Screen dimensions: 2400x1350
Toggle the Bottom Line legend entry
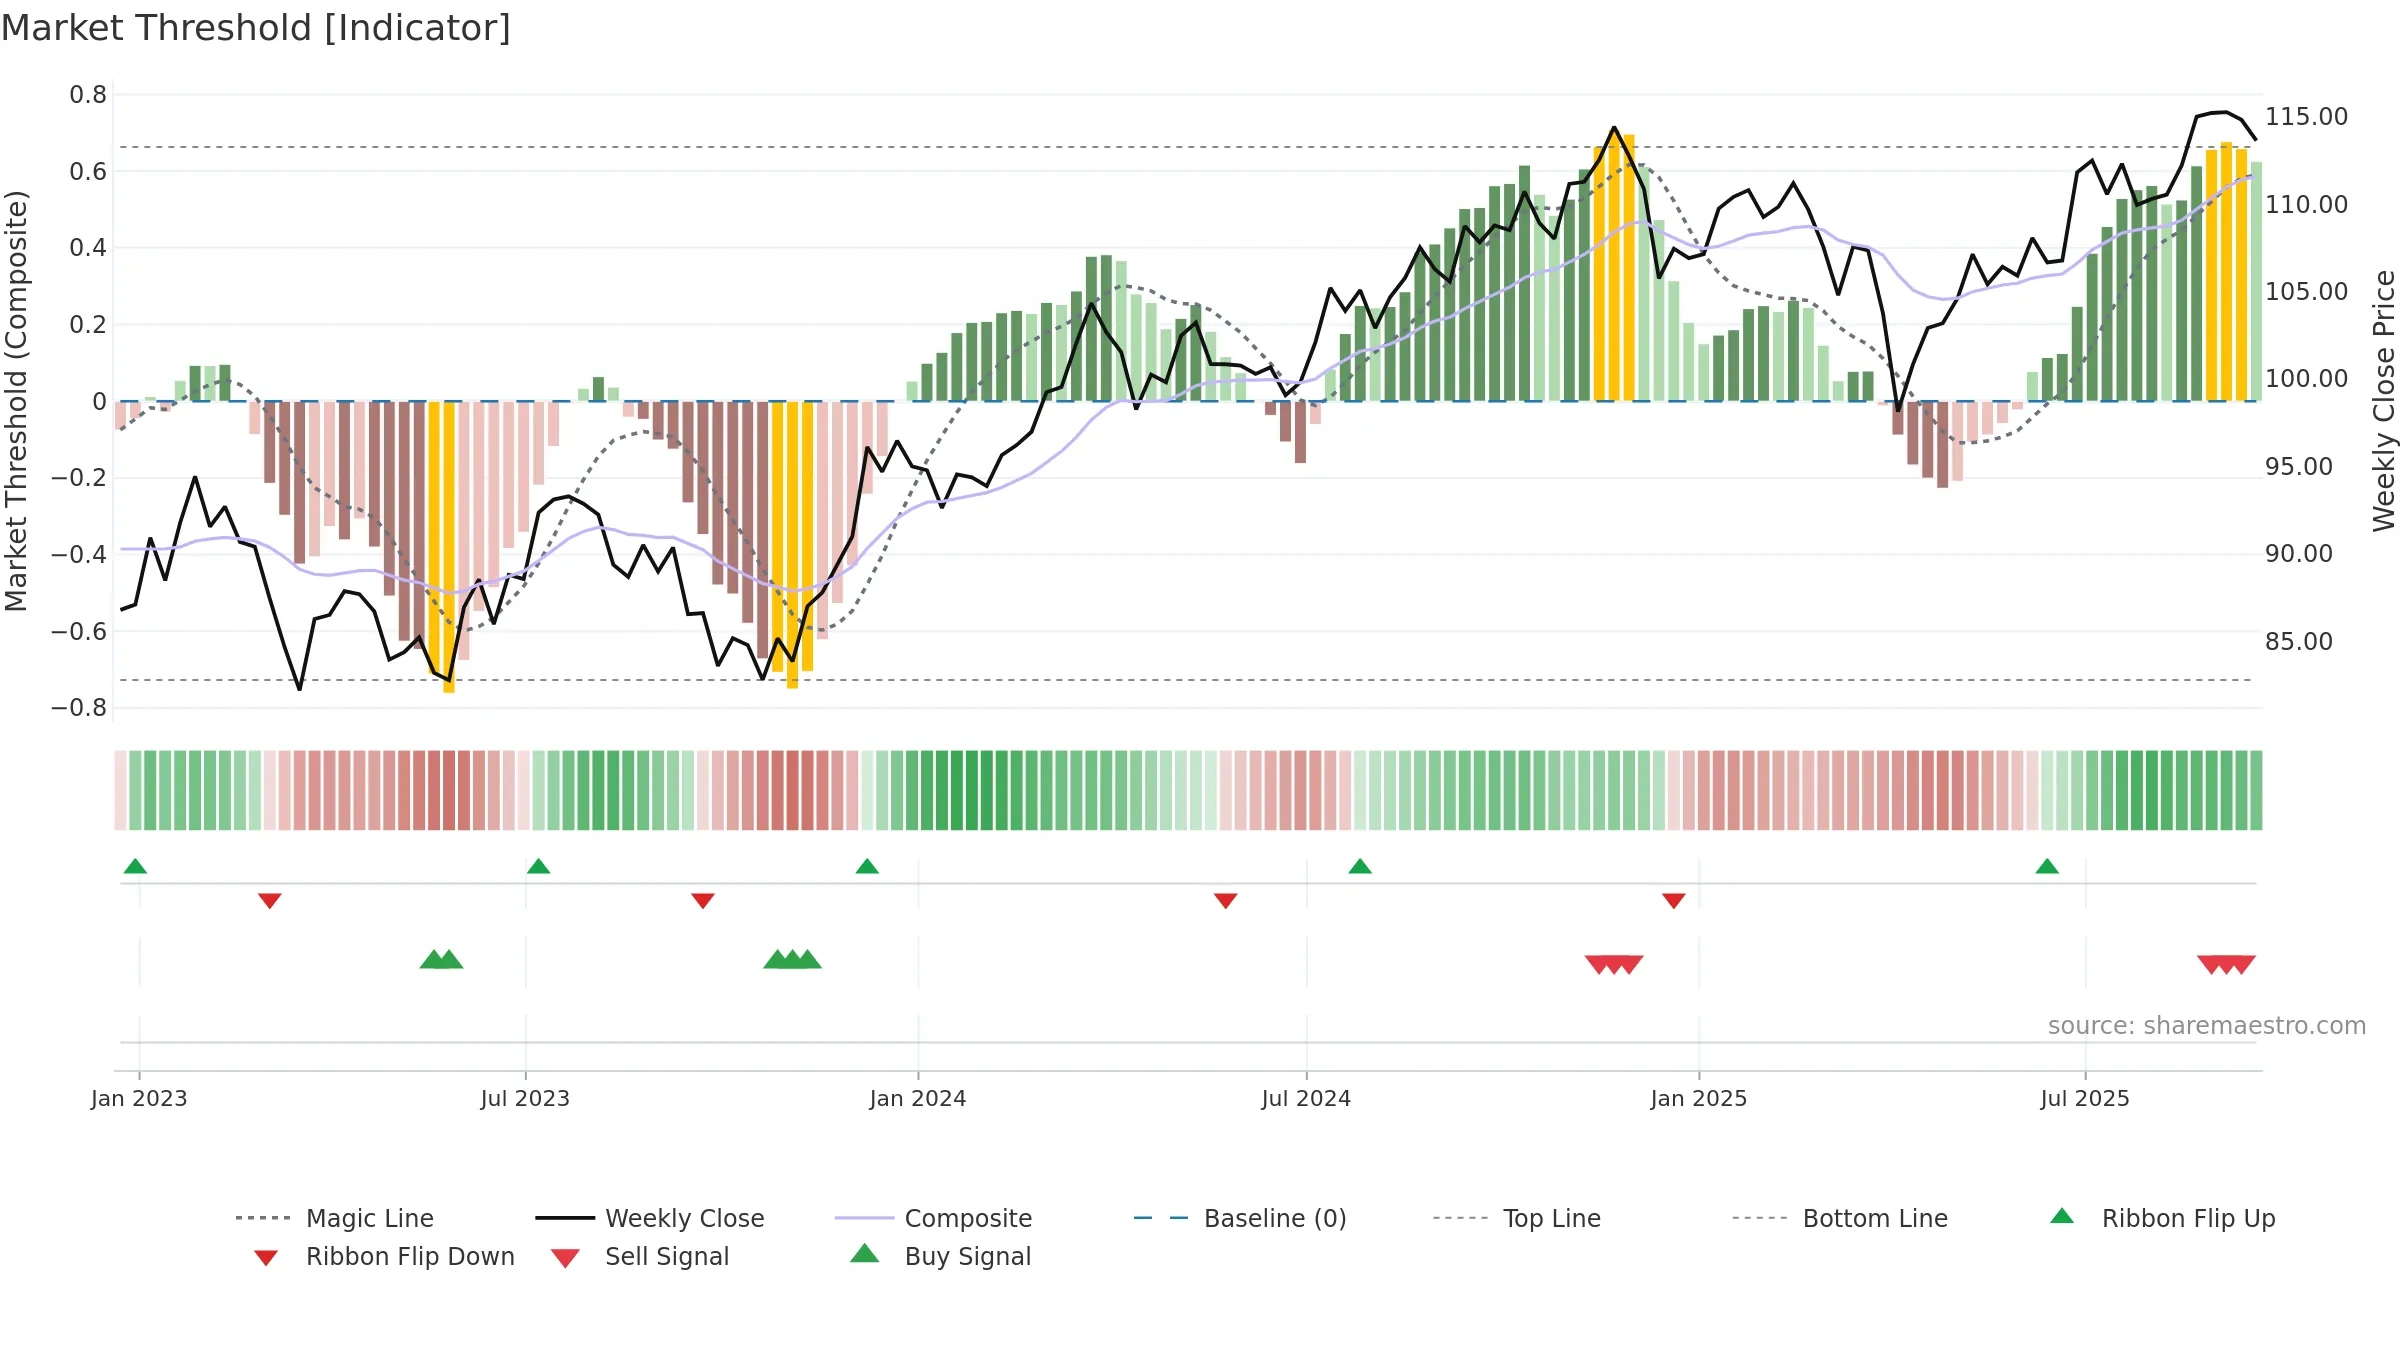tap(1840, 1218)
